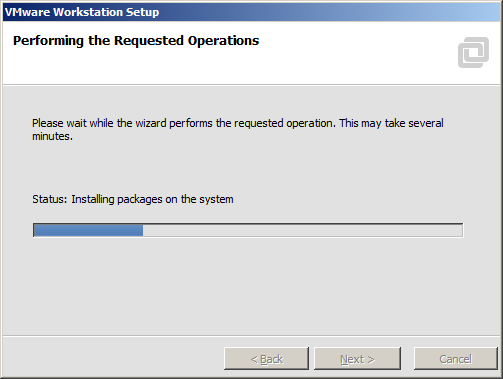
Task: Click 'This may take several' sentence
Action: (391, 123)
